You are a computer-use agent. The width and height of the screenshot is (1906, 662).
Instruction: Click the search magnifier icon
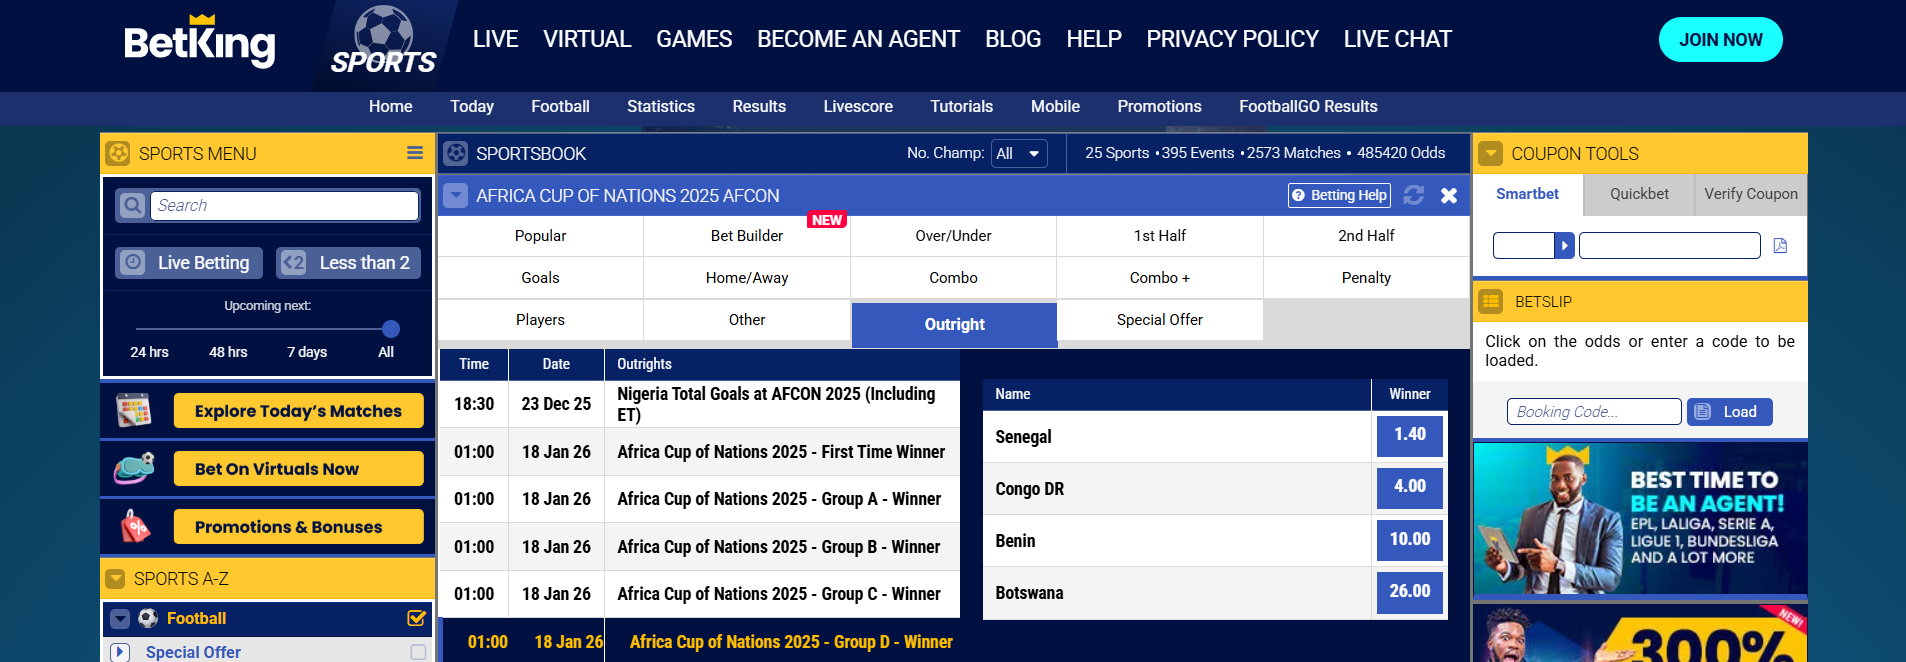(132, 206)
